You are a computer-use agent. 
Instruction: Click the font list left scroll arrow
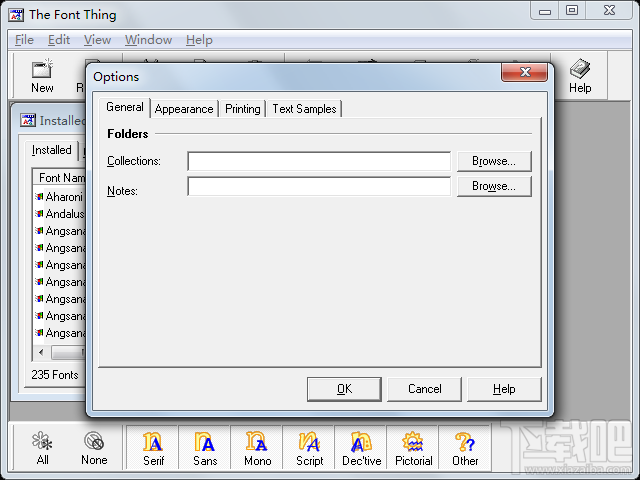click(x=41, y=352)
